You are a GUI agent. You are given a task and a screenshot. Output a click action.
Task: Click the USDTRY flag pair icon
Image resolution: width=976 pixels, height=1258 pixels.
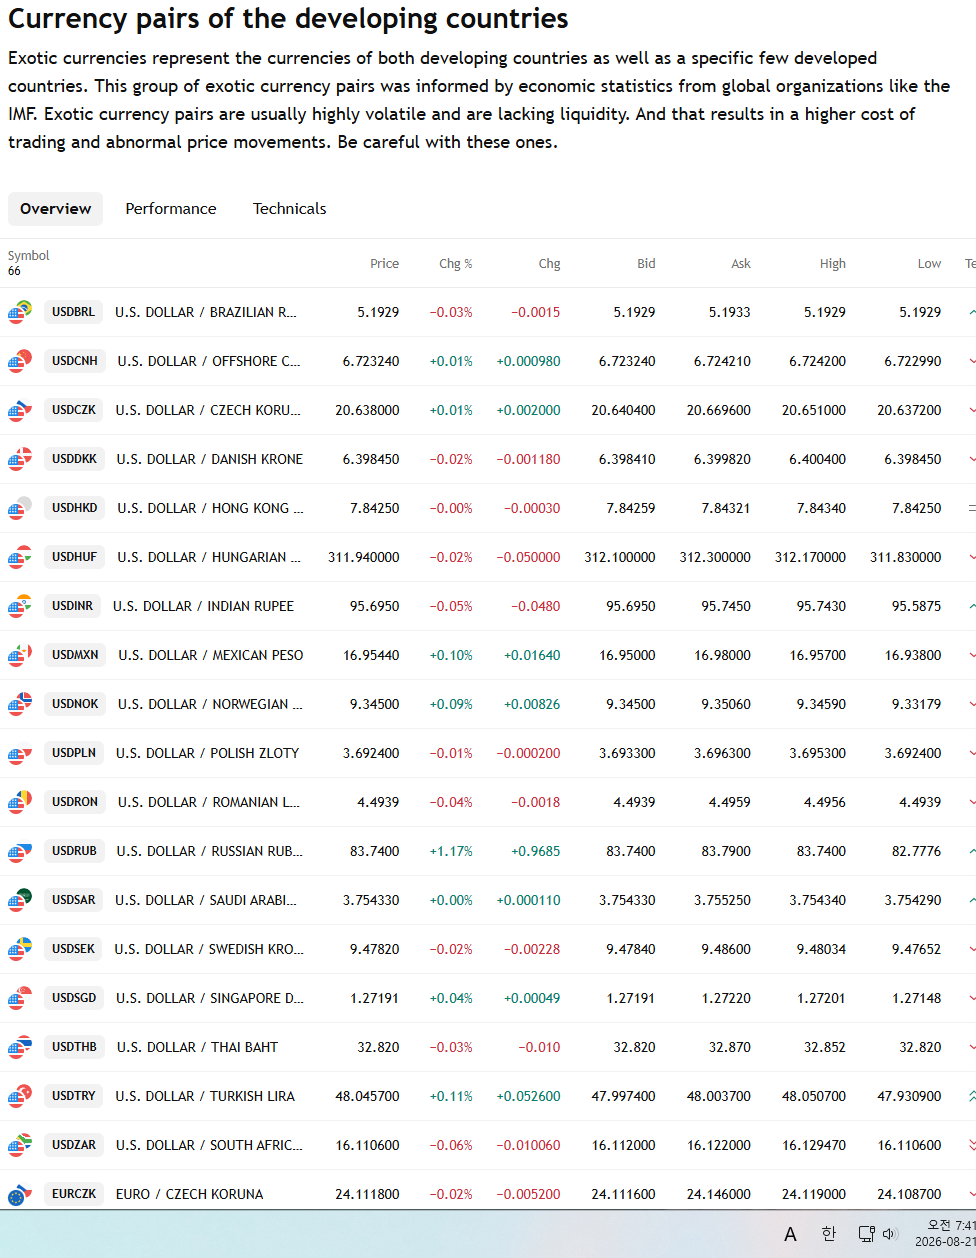[20, 1096]
